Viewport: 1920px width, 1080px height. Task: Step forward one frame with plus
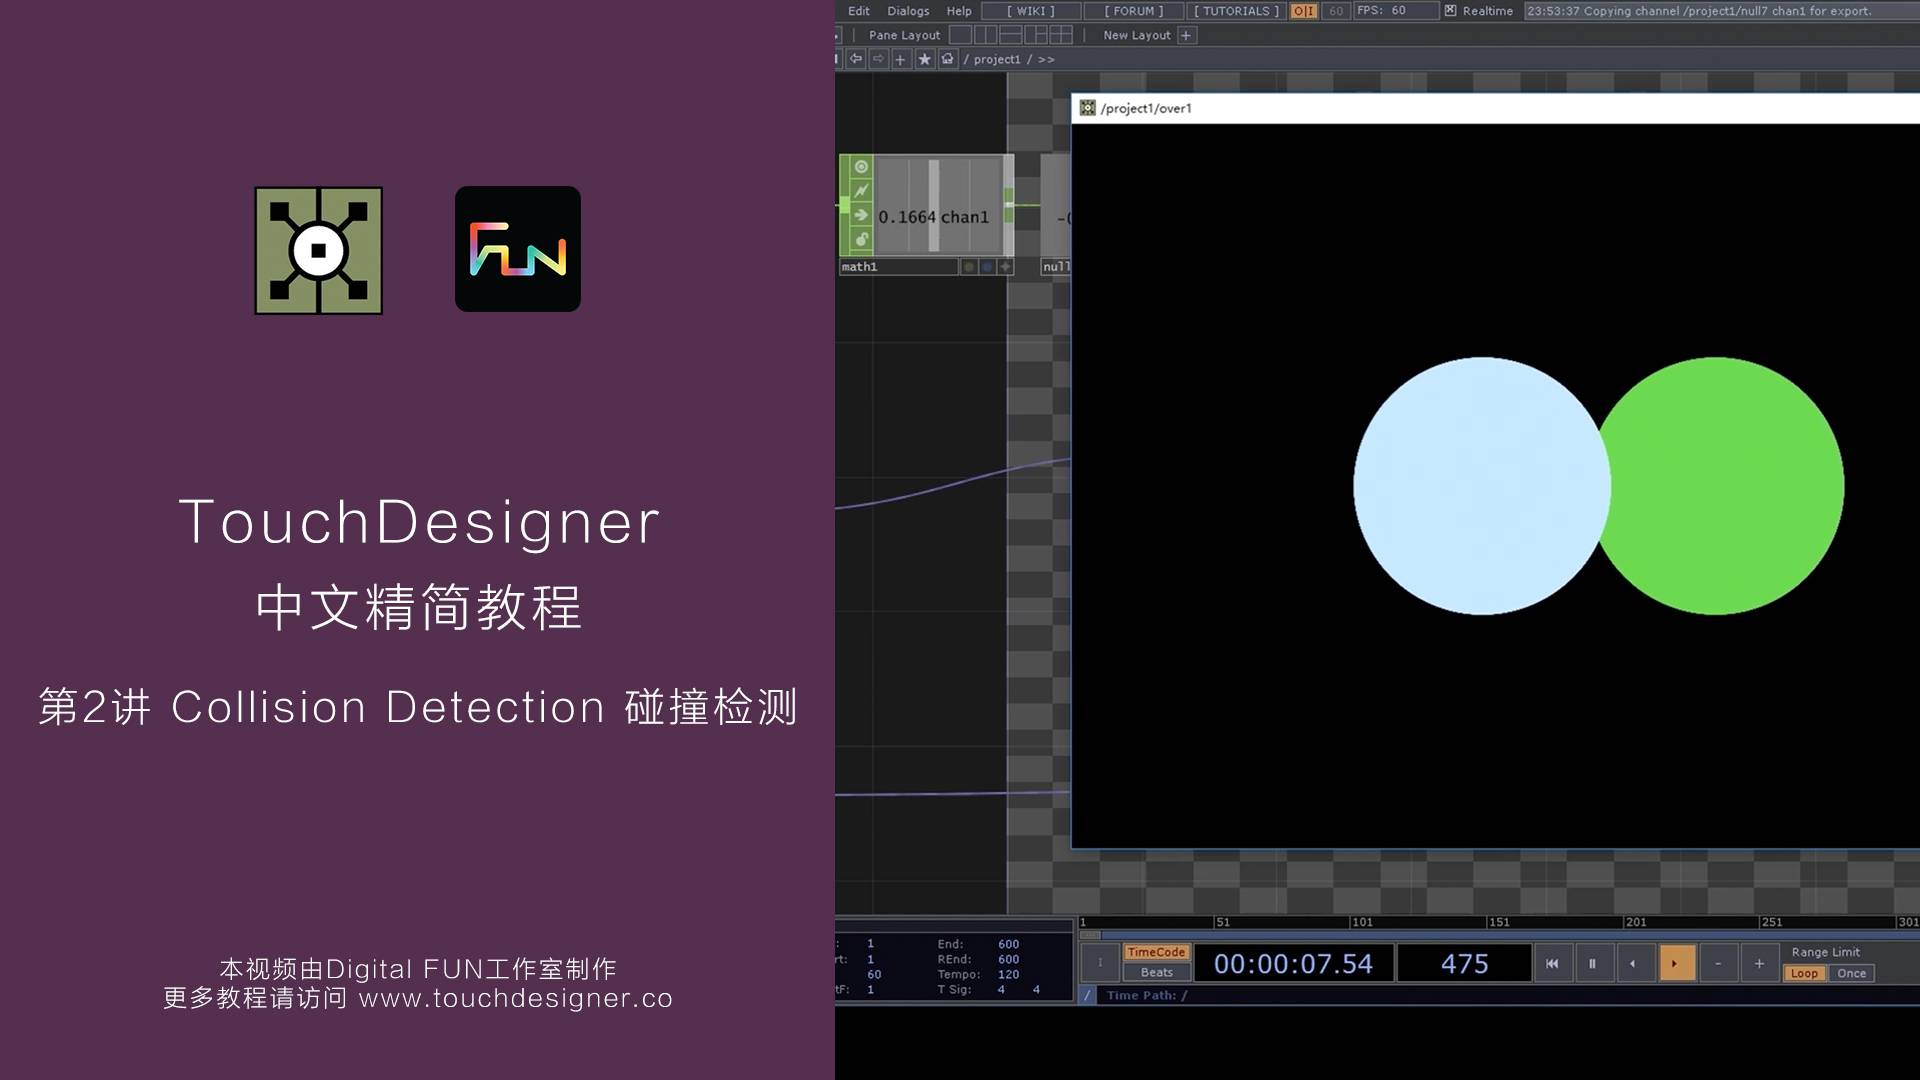1759,964
